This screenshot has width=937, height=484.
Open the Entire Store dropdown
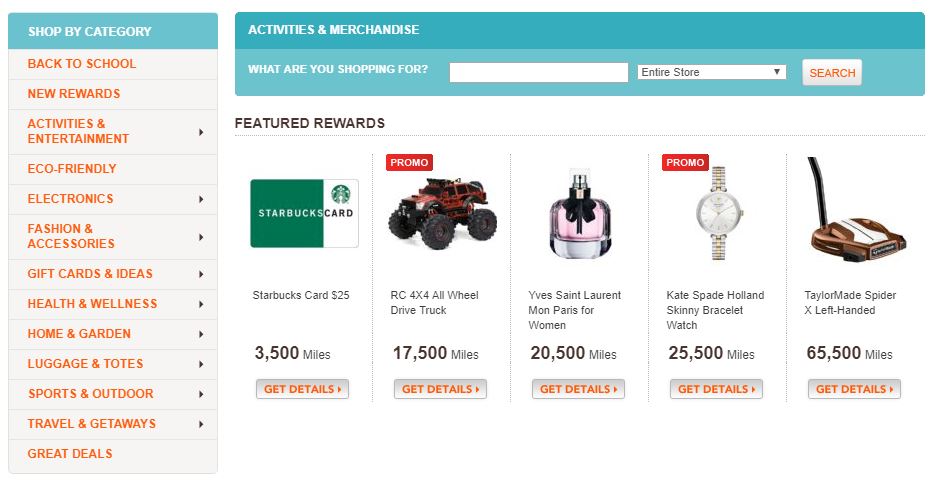(711, 72)
